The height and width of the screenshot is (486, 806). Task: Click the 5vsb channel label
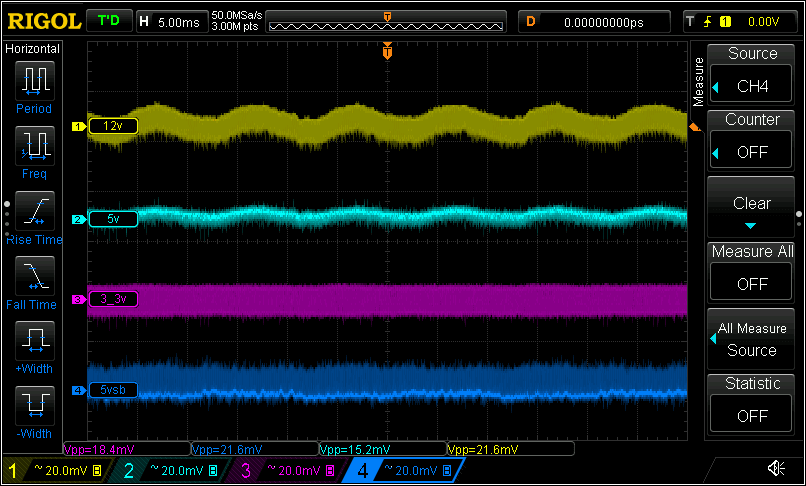pos(113,390)
